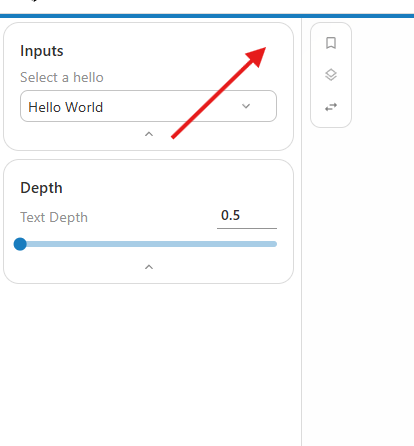Open the layers icon in side toolbar
The height and width of the screenshot is (446, 414).
[331, 75]
